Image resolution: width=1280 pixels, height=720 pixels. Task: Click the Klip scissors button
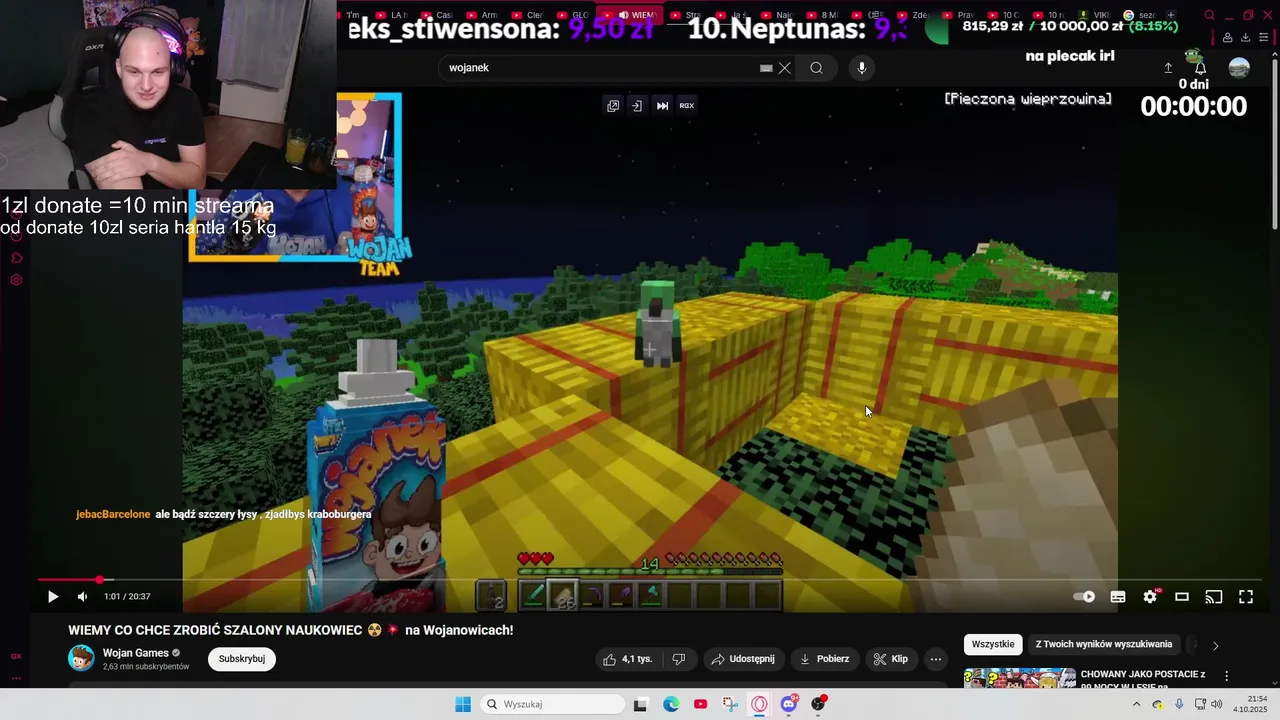pos(890,659)
